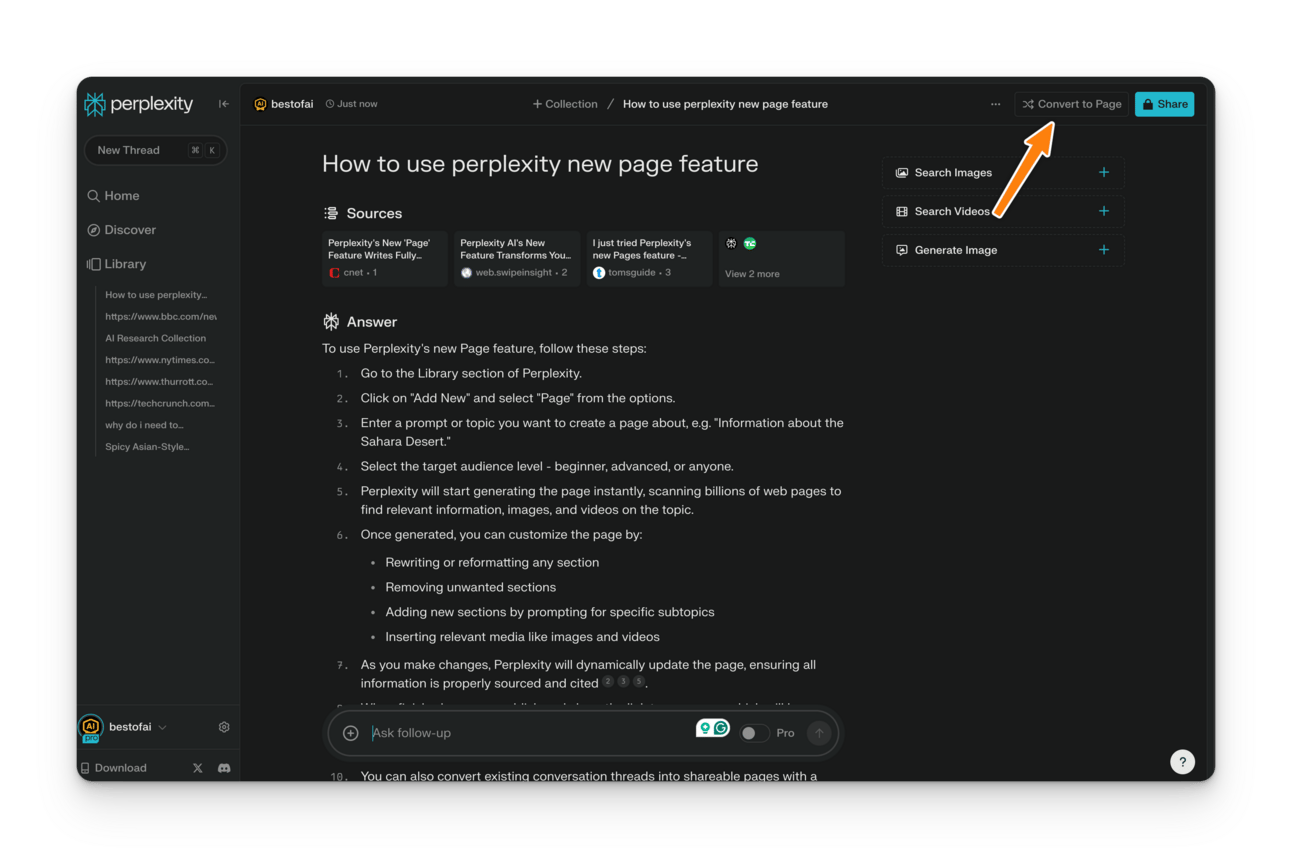1292x858 pixels.
Task: Submit follow-up with the up-arrow button
Action: pos(819,733)
